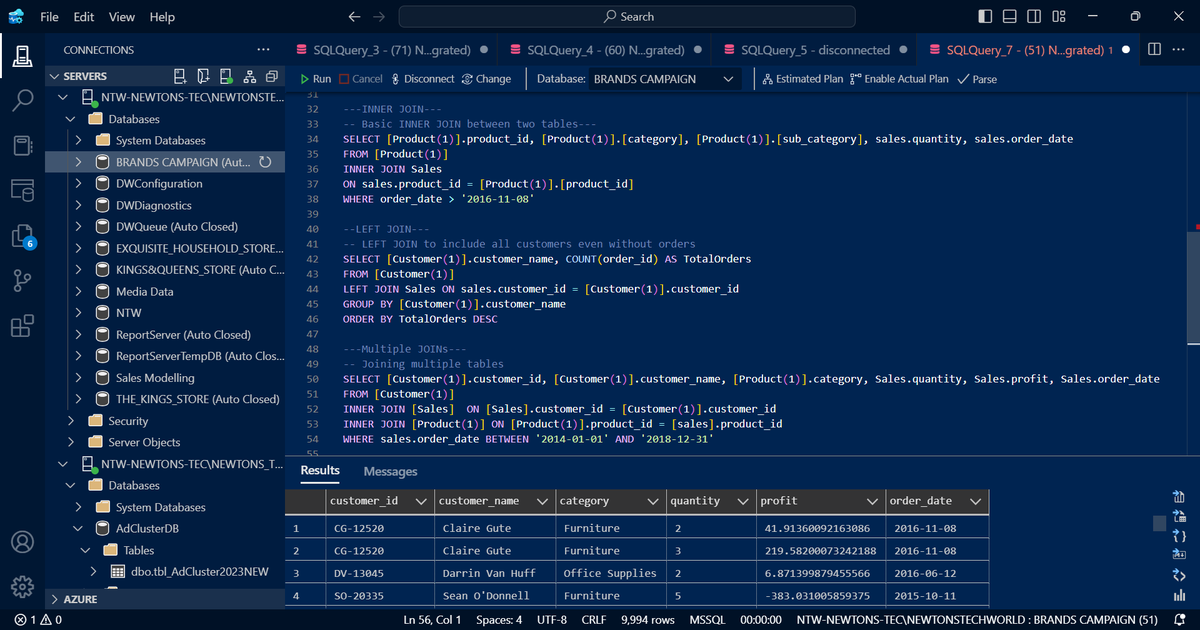Switch to the SQLQuery_3 tab

coord(391,50)
